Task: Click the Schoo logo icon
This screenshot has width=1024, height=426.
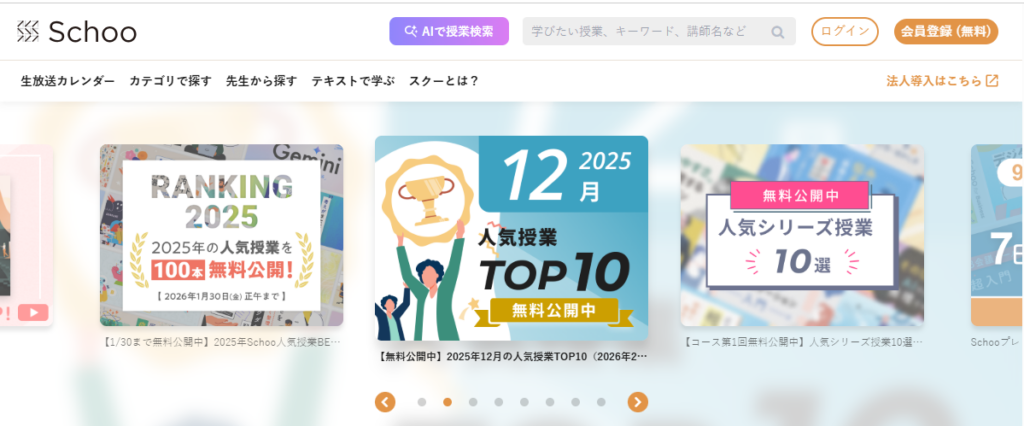Action: point(28,31)
